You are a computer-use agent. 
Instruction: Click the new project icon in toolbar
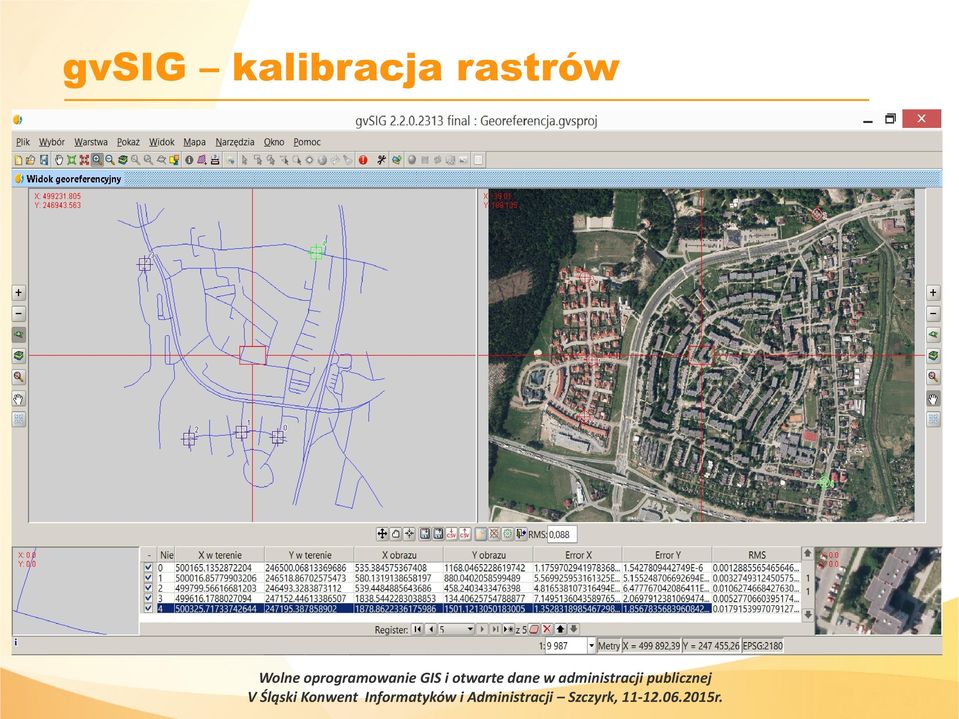coord(18,160)
